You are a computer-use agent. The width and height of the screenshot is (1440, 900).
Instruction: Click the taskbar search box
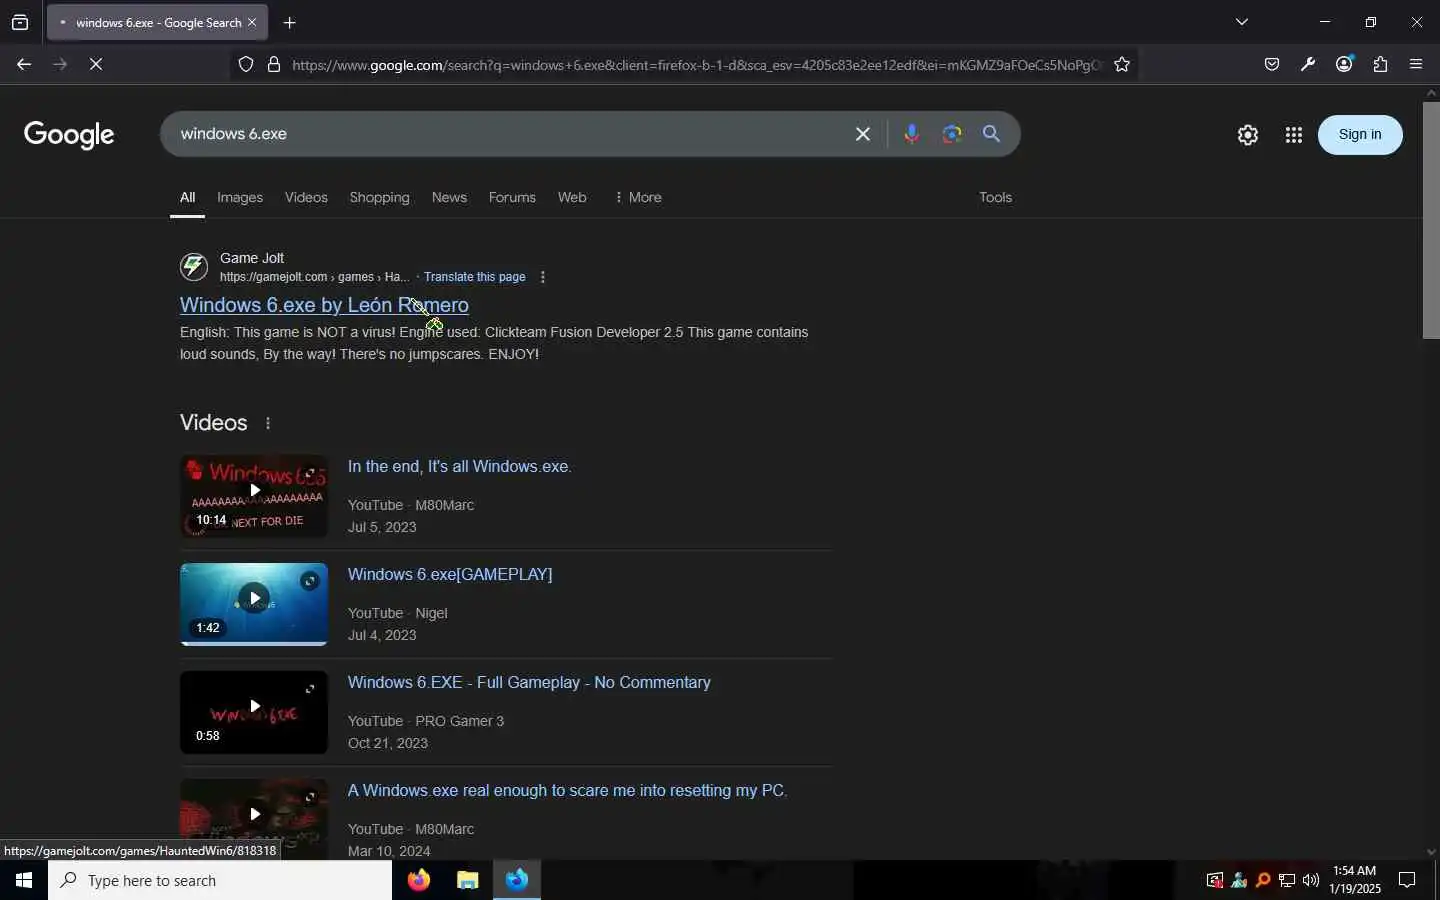pyautogui.click(x=220, y=880)
